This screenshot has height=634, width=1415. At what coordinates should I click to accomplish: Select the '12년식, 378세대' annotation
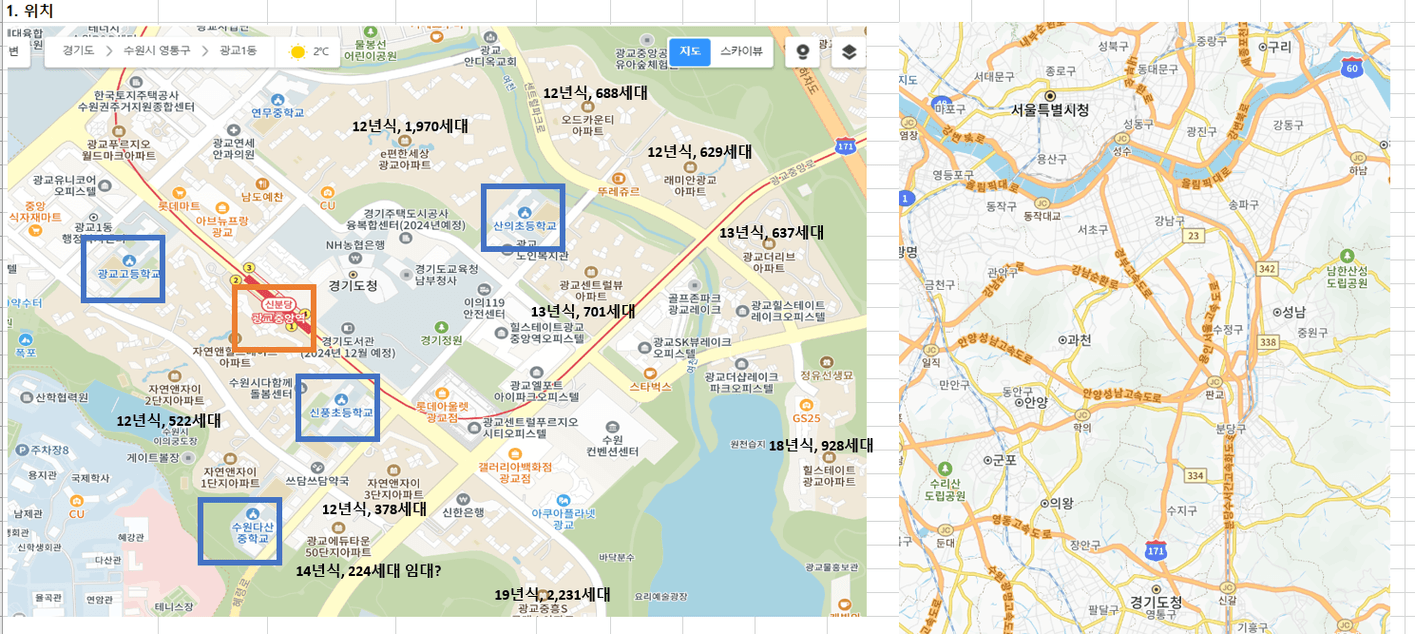click(375, 509)
